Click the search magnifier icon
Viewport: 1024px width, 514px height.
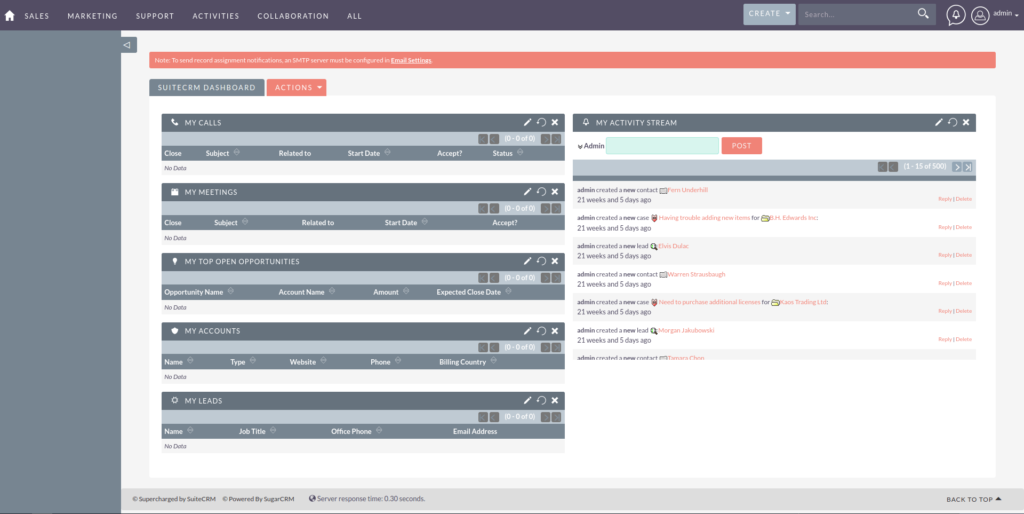tap(923, 14)
